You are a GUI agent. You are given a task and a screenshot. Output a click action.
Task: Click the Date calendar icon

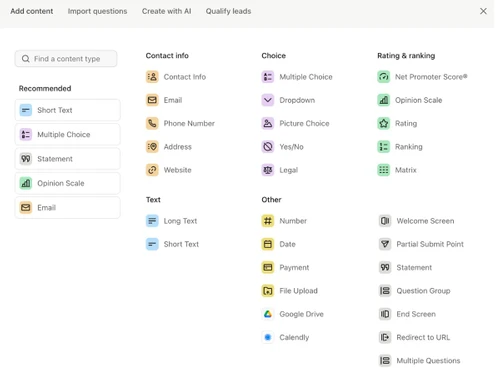(x=268, y=244)
